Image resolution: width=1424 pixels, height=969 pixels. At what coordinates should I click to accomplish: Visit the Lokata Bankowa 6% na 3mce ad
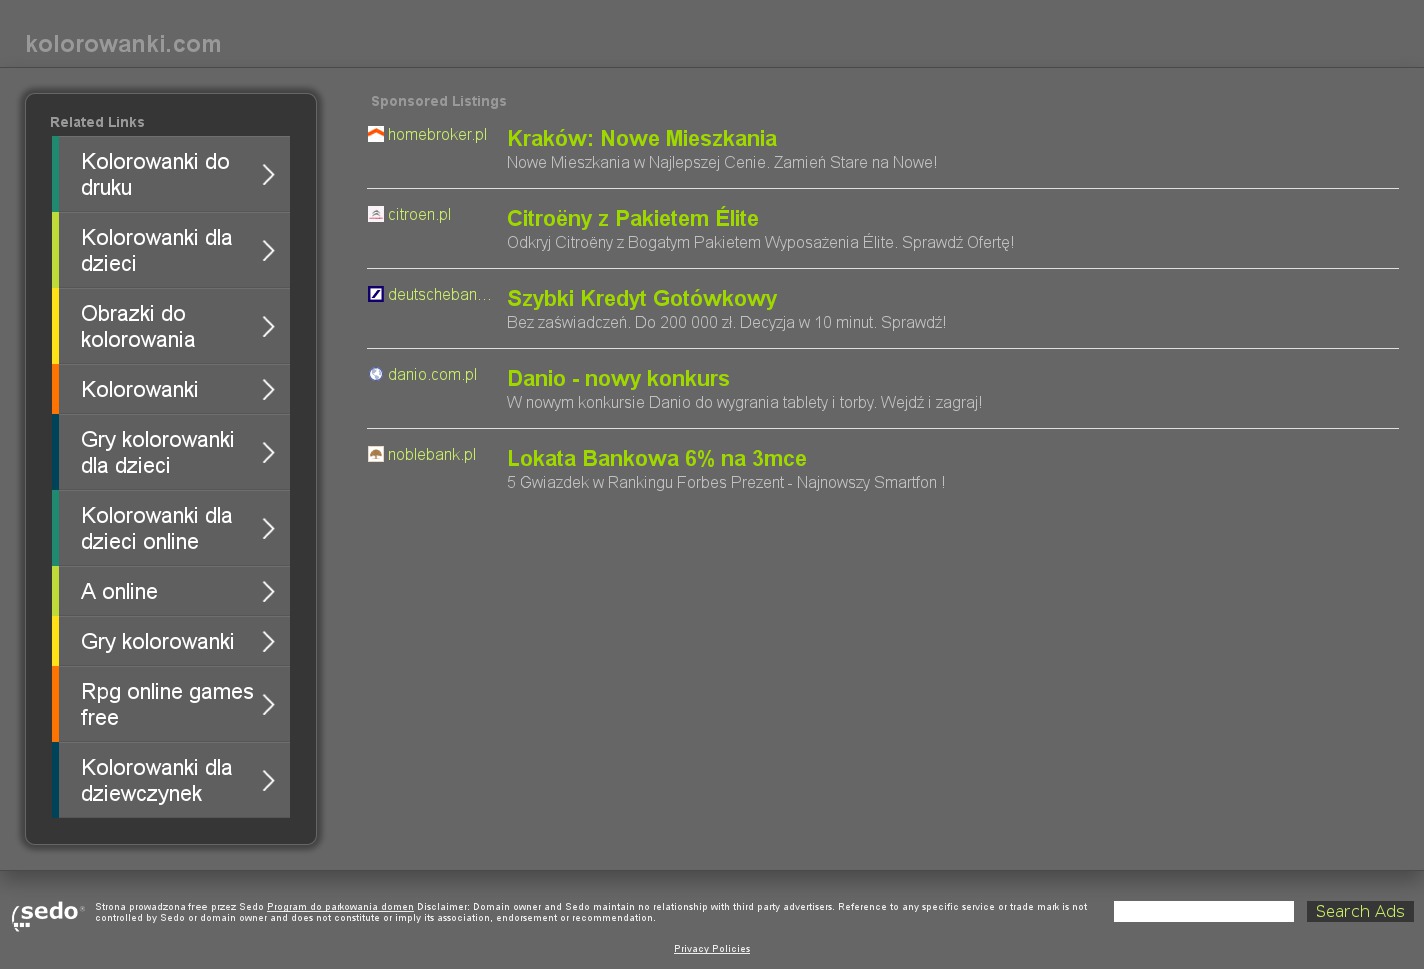[656, 459]
